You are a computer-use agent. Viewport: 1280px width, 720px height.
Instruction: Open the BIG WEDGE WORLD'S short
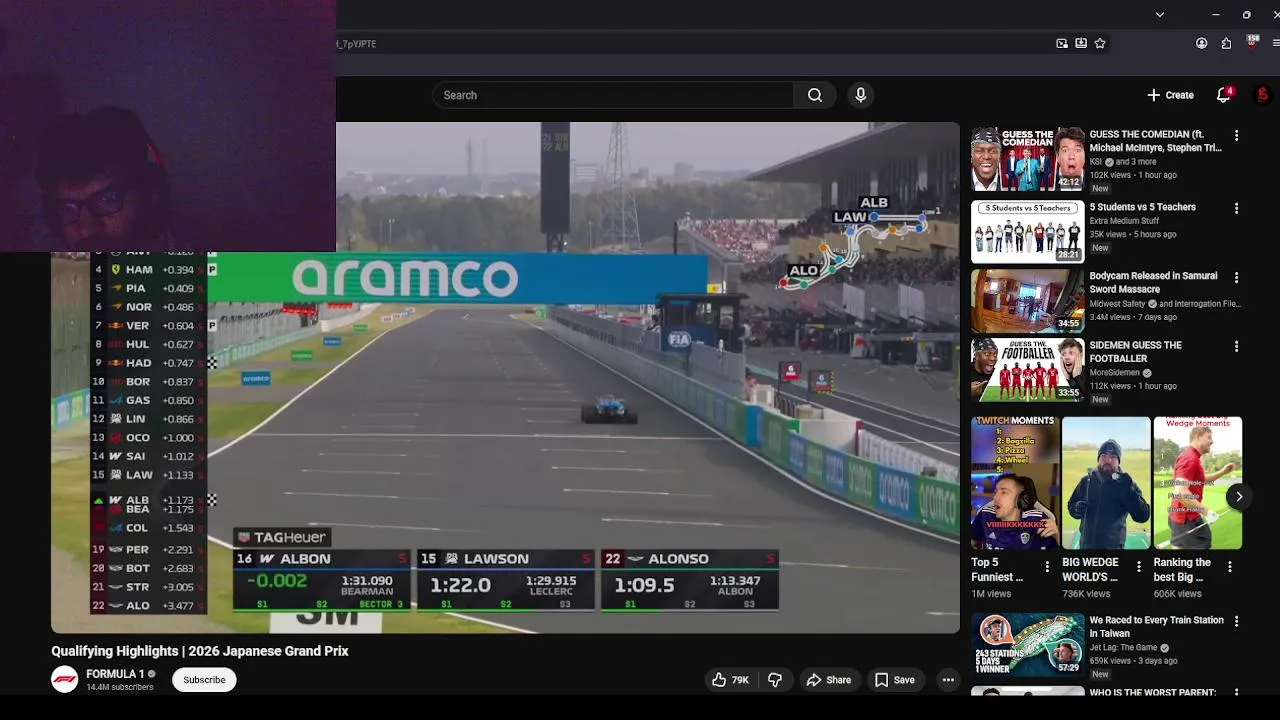1106,483
